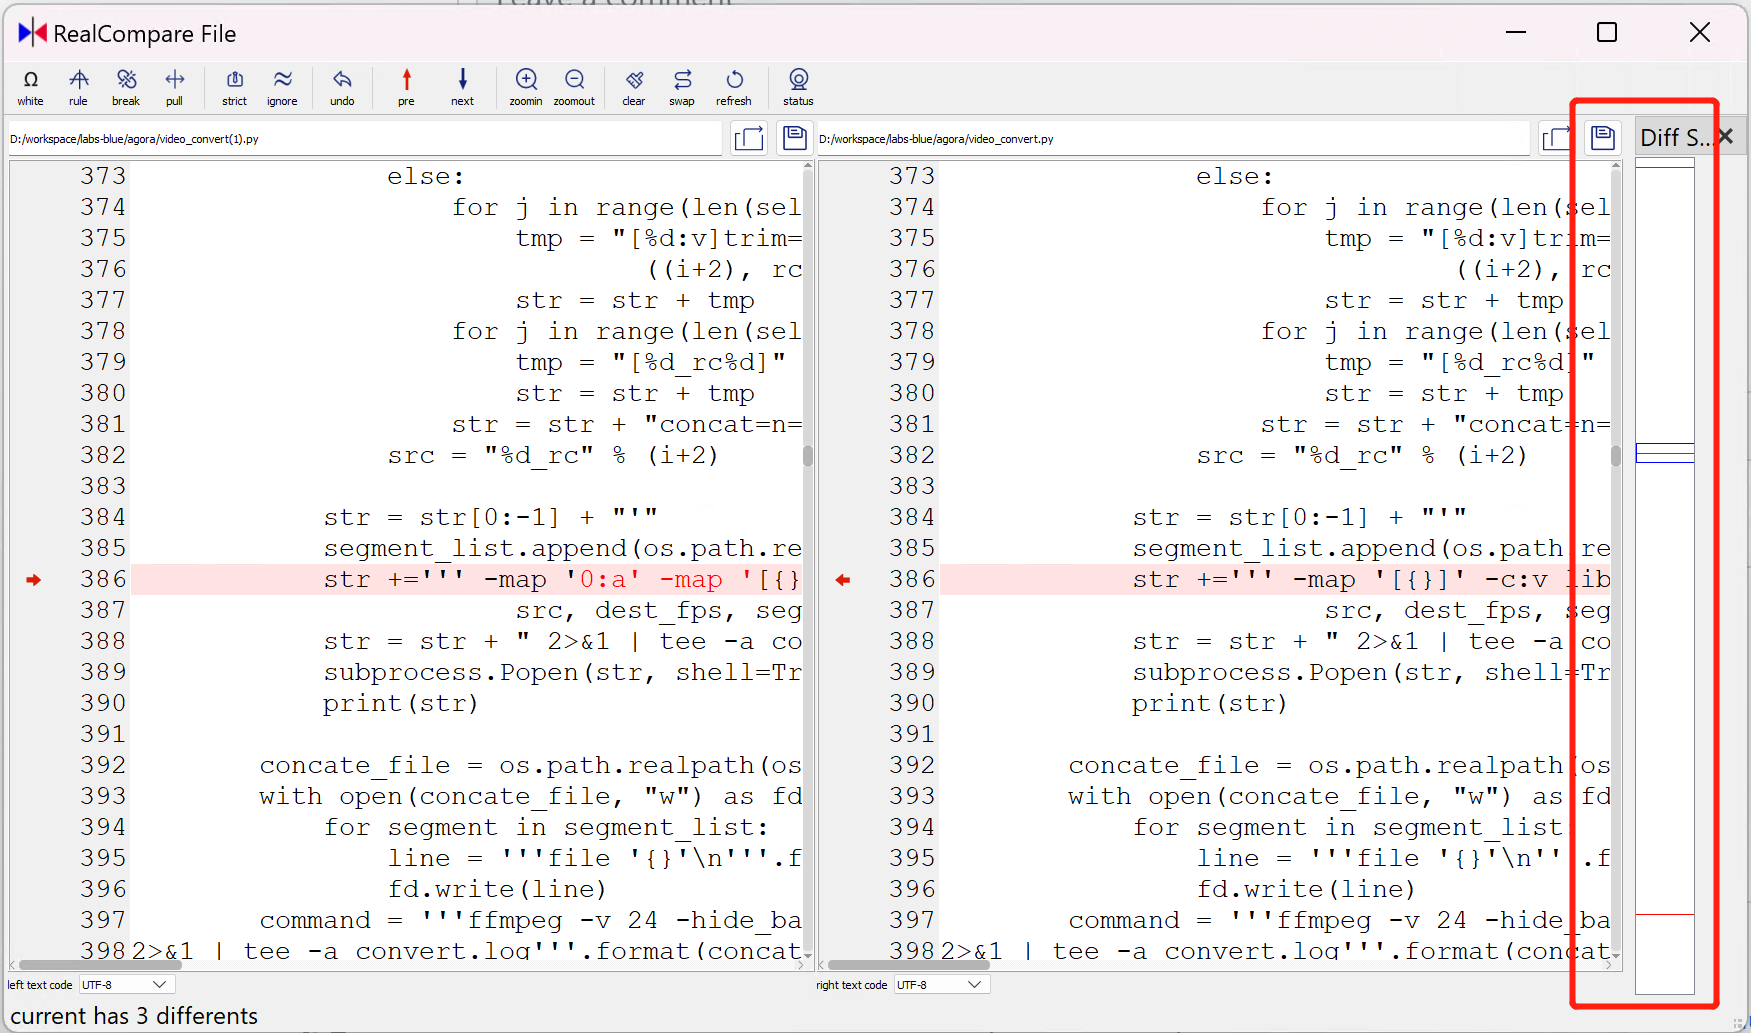Image resolution: width=1751 pixels, height=1033 pixels.
Task: Toggle ignore differences mode
Action: pyautogui.click(x=282, y=87)
